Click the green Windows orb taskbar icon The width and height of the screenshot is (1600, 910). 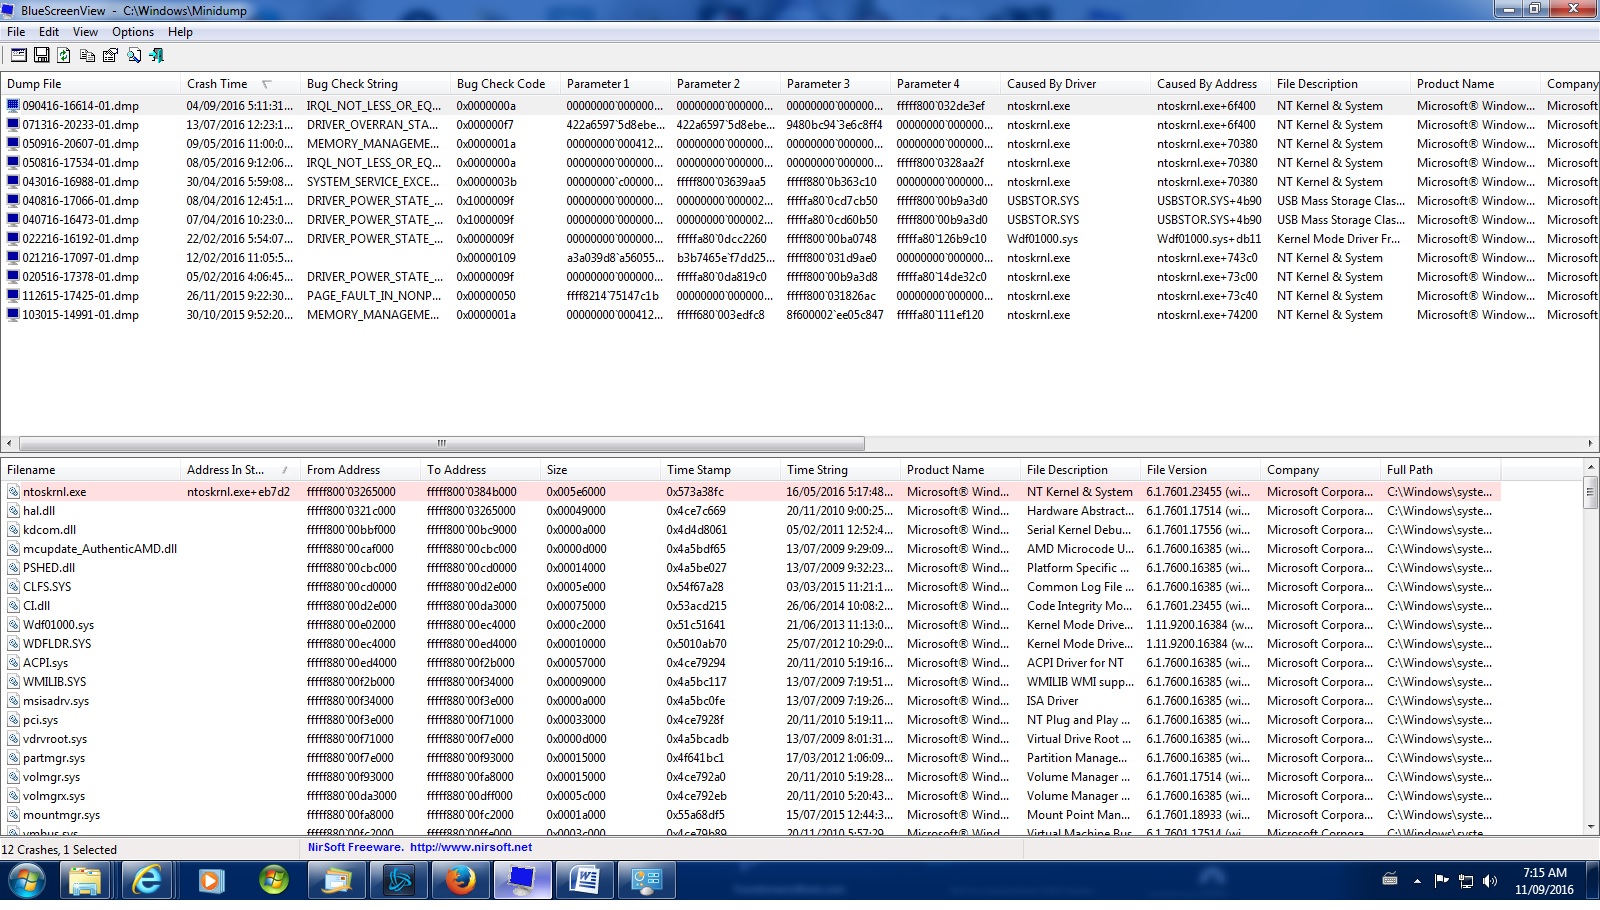click(273, 881)
